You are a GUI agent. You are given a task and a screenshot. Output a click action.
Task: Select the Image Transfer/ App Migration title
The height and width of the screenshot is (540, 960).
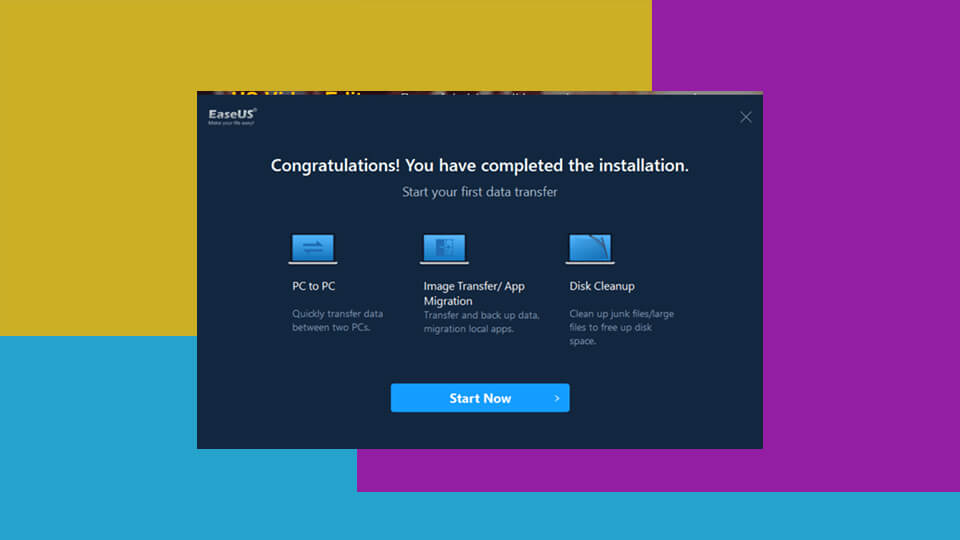click(473, 293)
